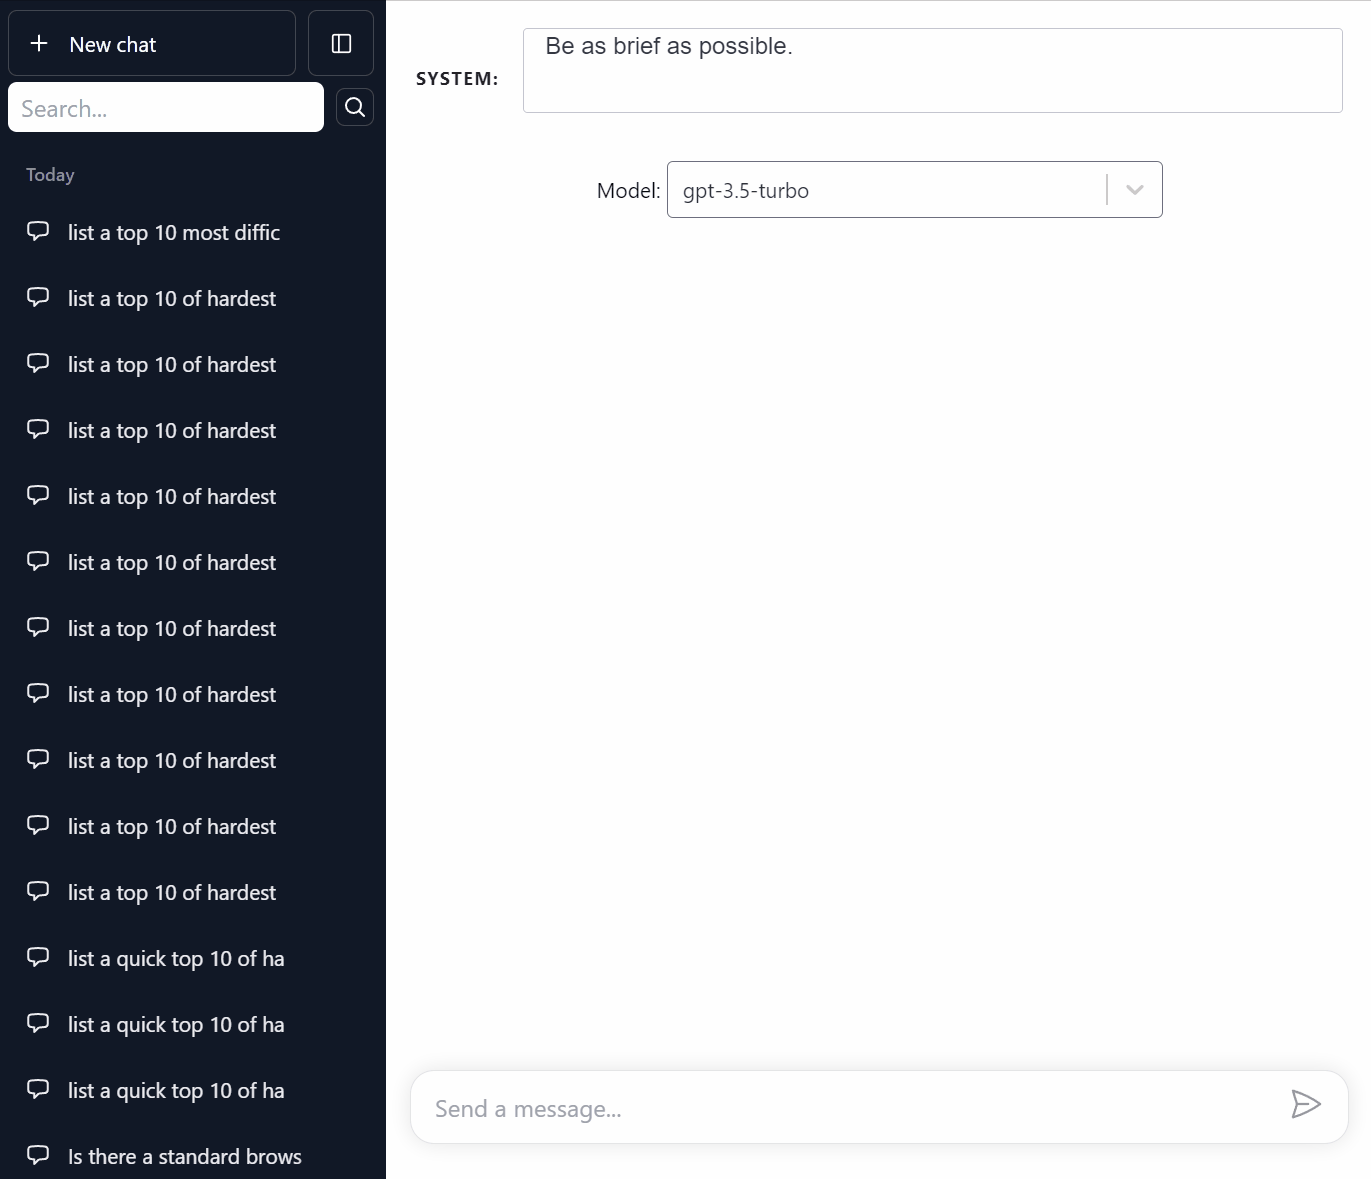Click the plus icon in New chat
Viewport: 1371px width, 1179px height.
coord(39,43)
